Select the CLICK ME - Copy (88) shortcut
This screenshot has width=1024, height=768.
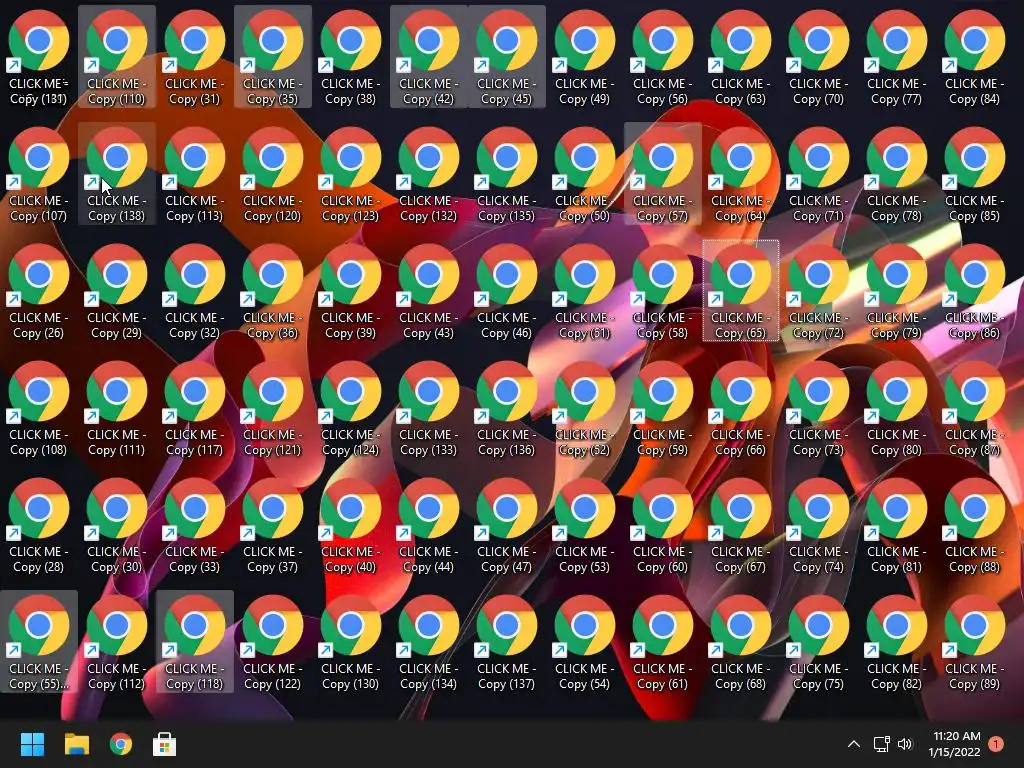(x=974, y=524)
